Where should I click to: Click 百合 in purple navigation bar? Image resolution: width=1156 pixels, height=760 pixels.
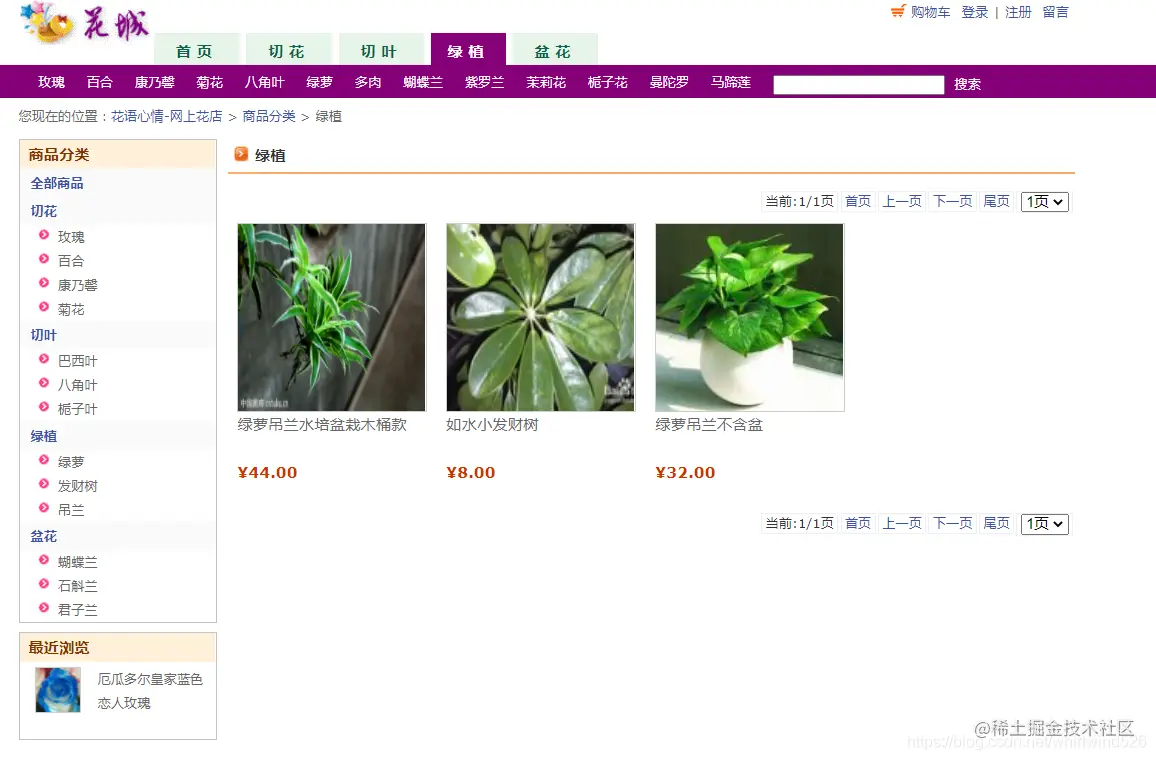[100, 83]
